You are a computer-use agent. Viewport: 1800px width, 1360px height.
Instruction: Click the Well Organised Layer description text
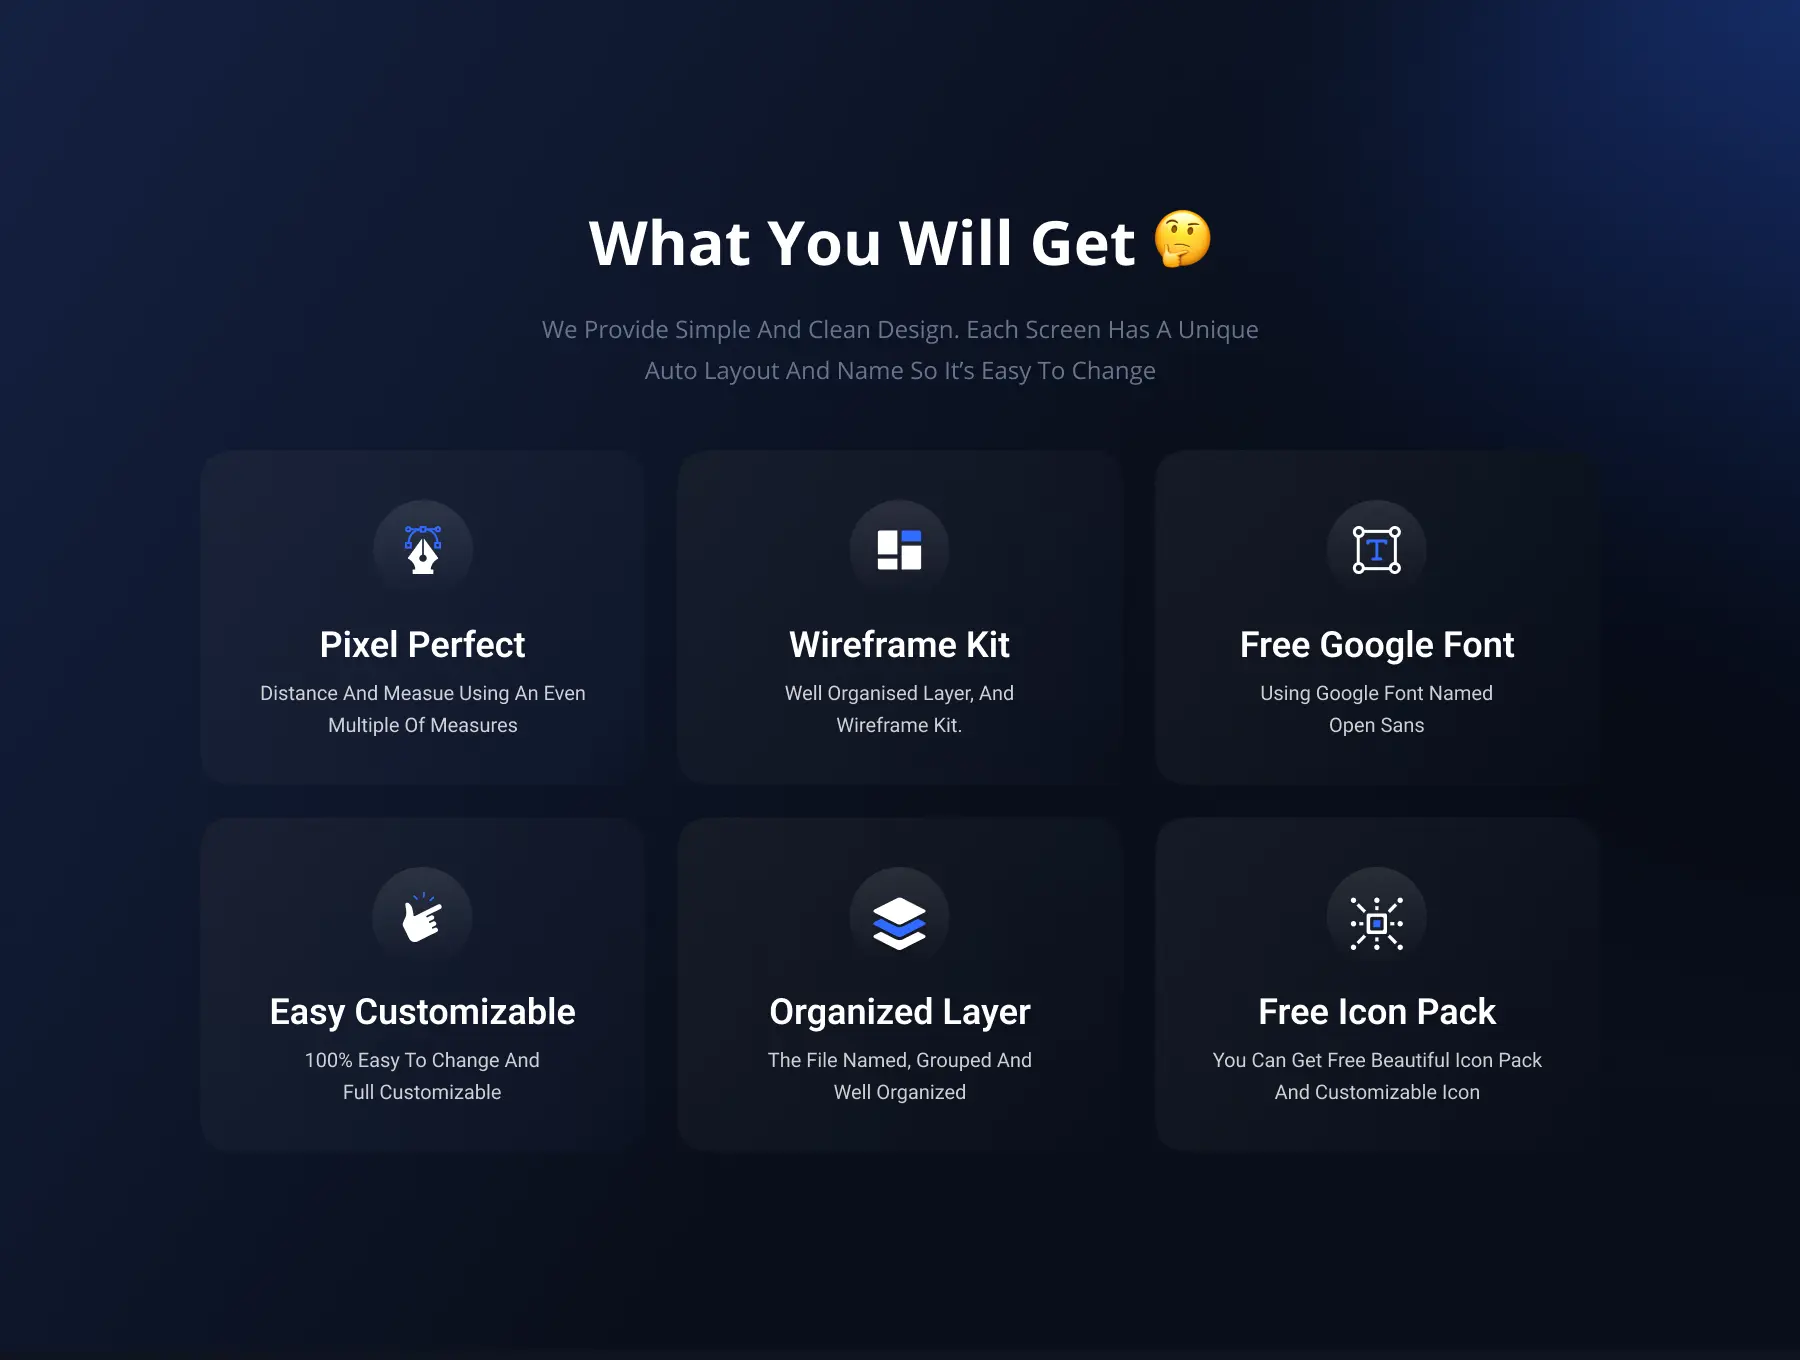pyautogui.click(x=899, y=709)
